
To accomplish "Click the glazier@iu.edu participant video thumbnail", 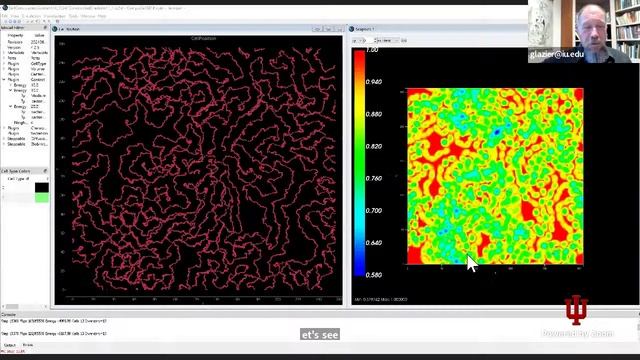I will click(584, 31).
